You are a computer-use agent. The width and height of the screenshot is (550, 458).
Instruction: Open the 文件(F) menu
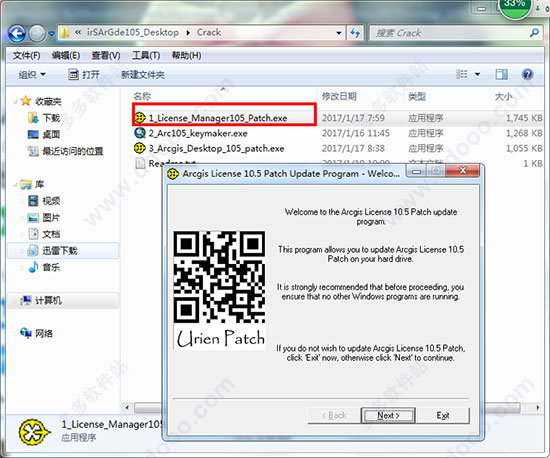26,55
